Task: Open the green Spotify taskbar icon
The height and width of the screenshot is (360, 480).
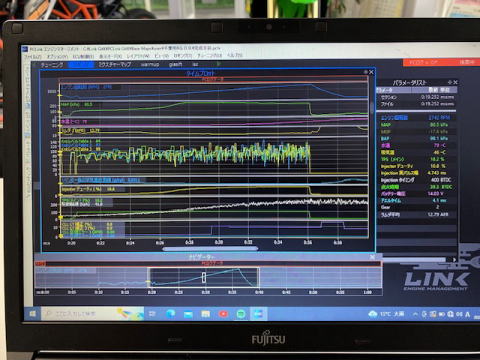Action: (241, 314)
